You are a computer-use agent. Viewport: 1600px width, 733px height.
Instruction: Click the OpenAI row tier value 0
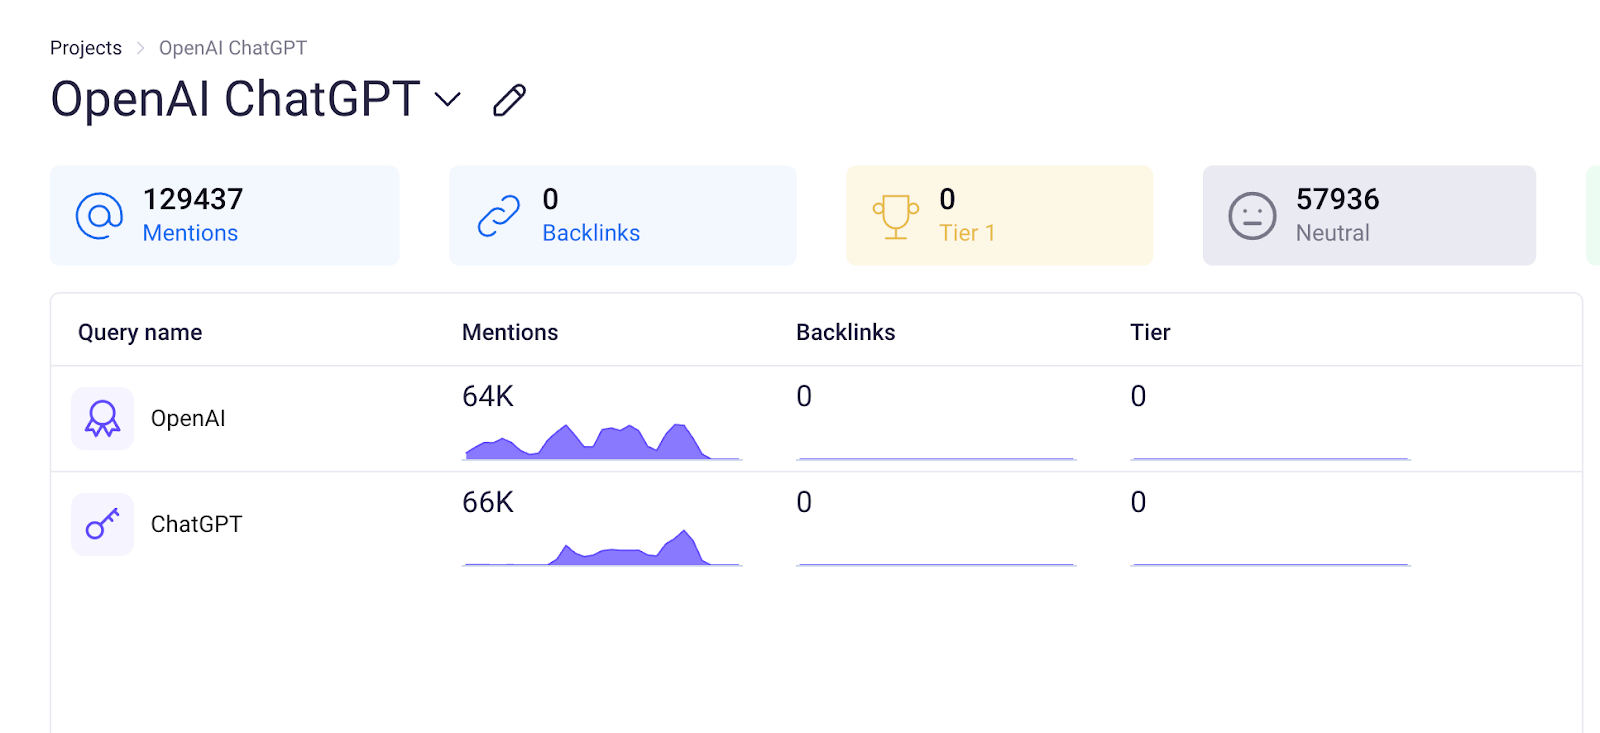(x=1138, y=397)
